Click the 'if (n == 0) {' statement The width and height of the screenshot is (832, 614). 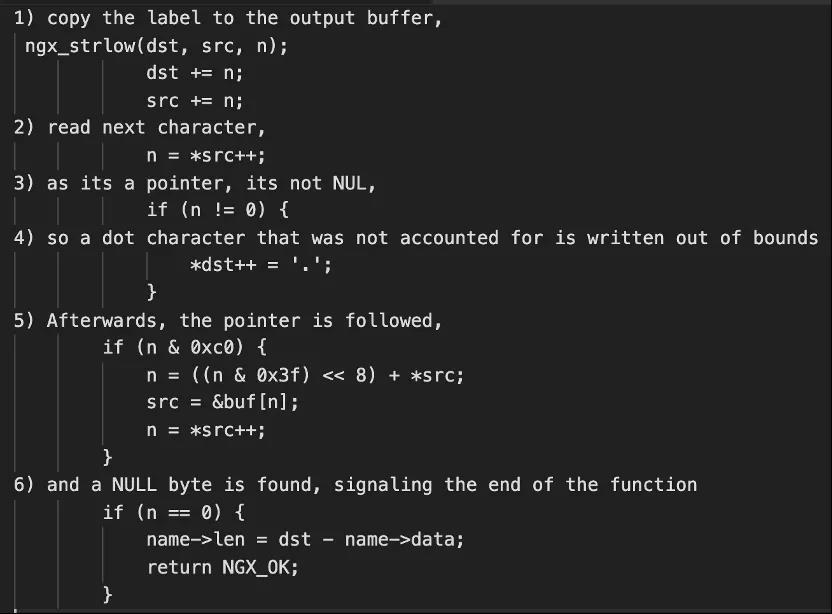point(172,512)
